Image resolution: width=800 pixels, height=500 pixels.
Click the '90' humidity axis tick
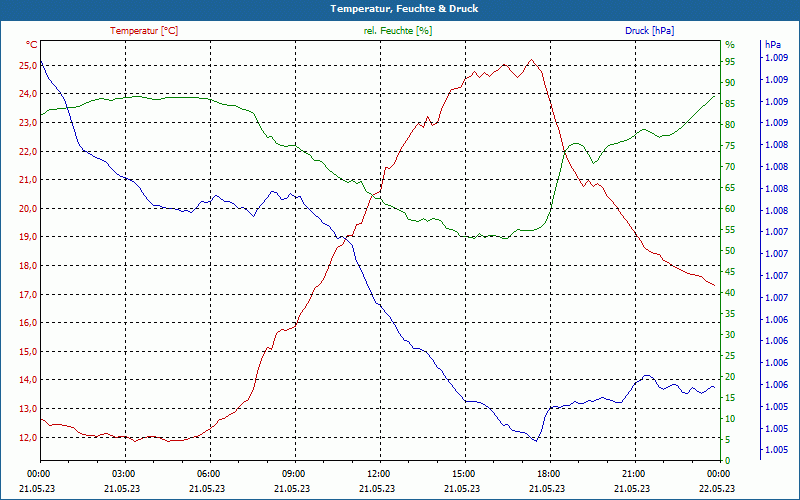click(x=730, y=83)
